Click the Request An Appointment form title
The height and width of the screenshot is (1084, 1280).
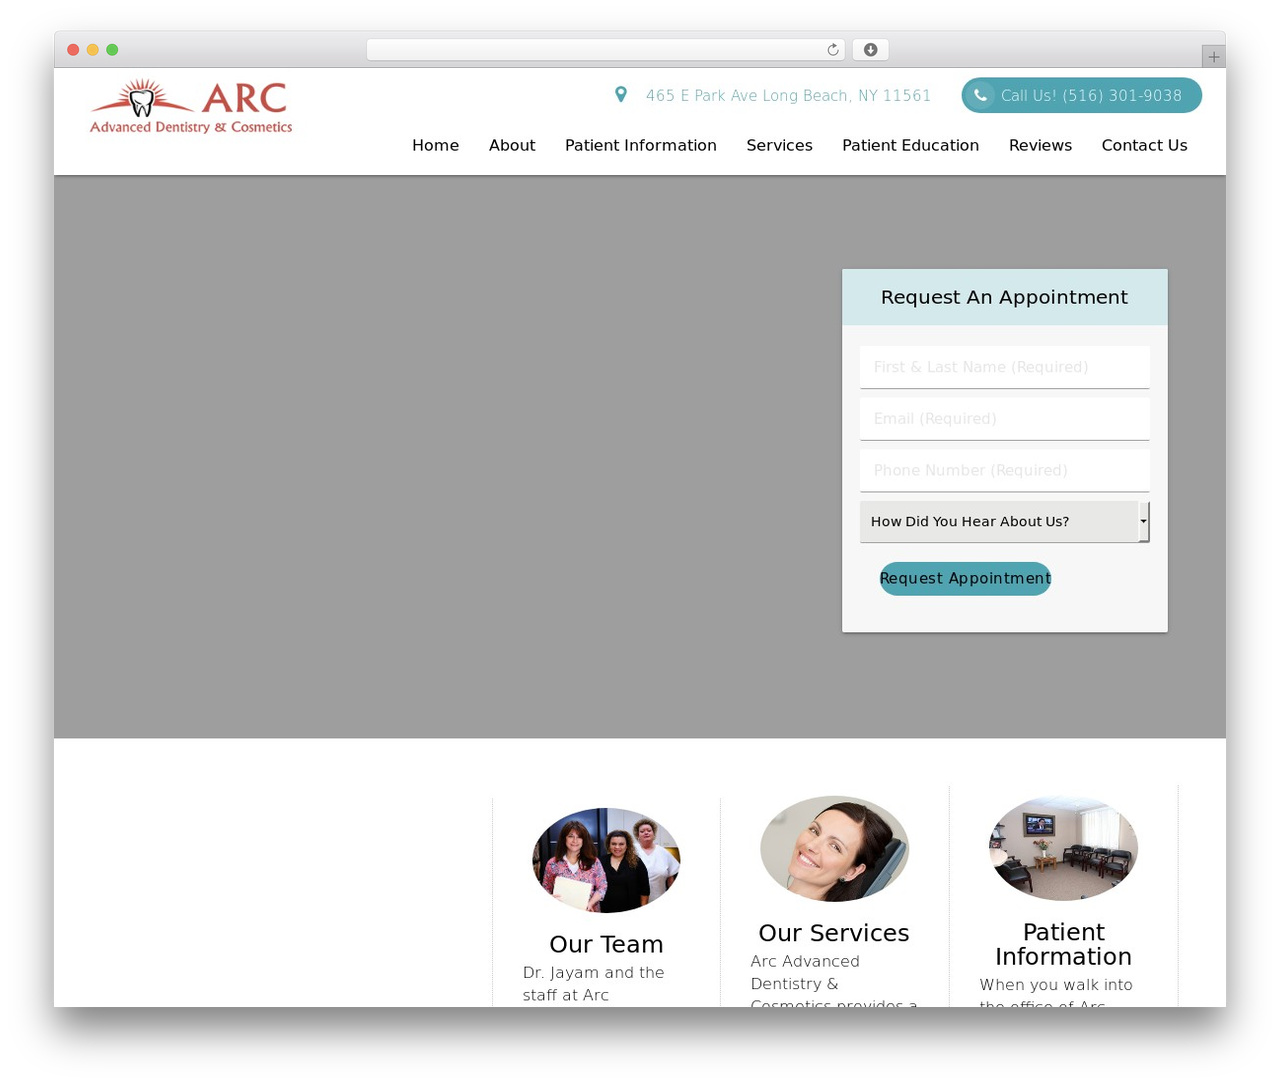click(1004, 297)
